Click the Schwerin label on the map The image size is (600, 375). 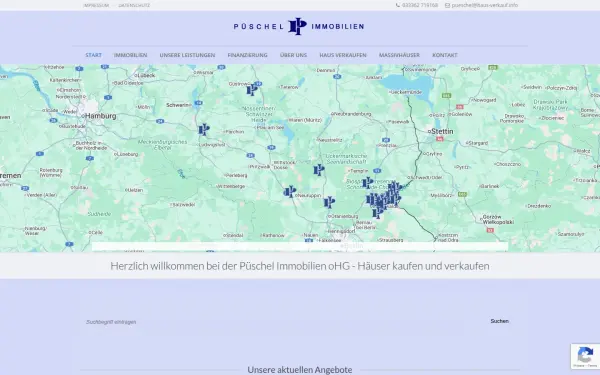coord(178,105)
